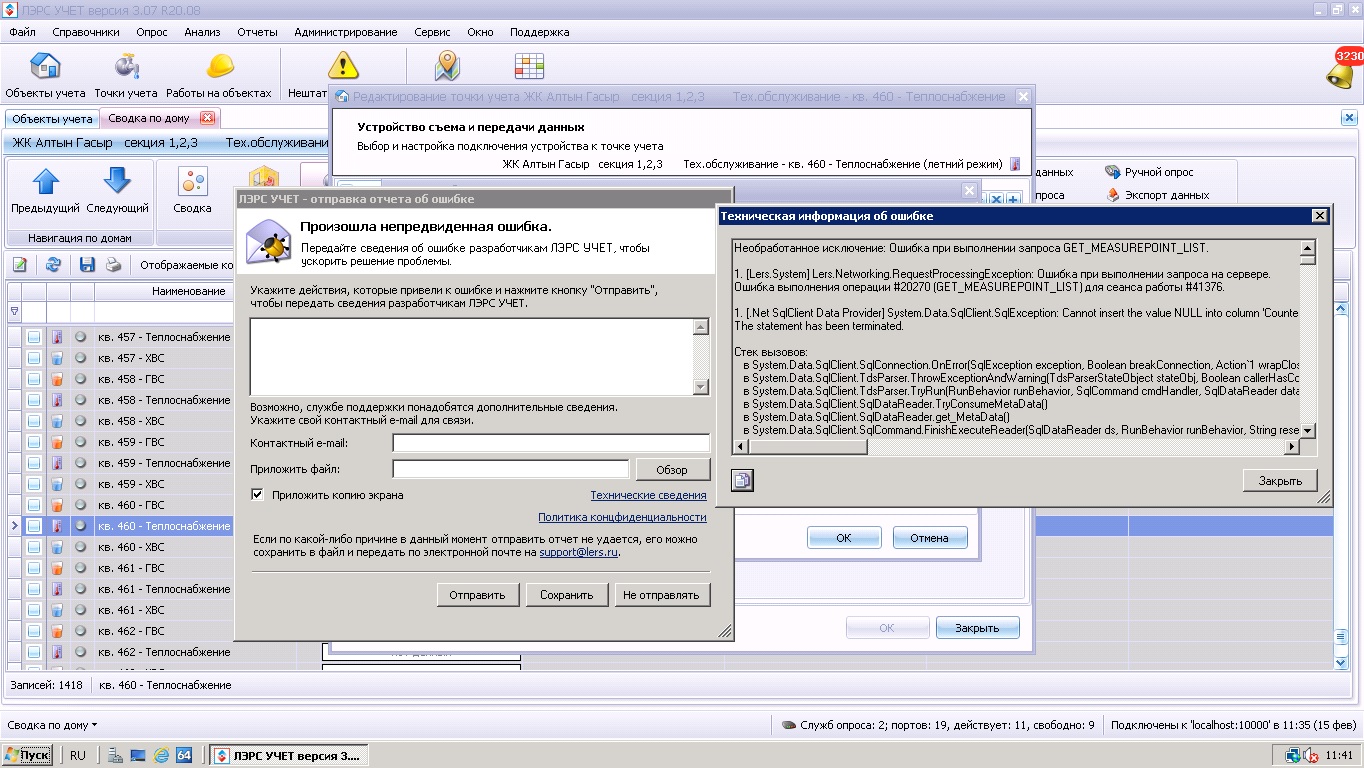Click the Не отправлять button
This screenshot has width=1364, height=768.
[661, 594]
